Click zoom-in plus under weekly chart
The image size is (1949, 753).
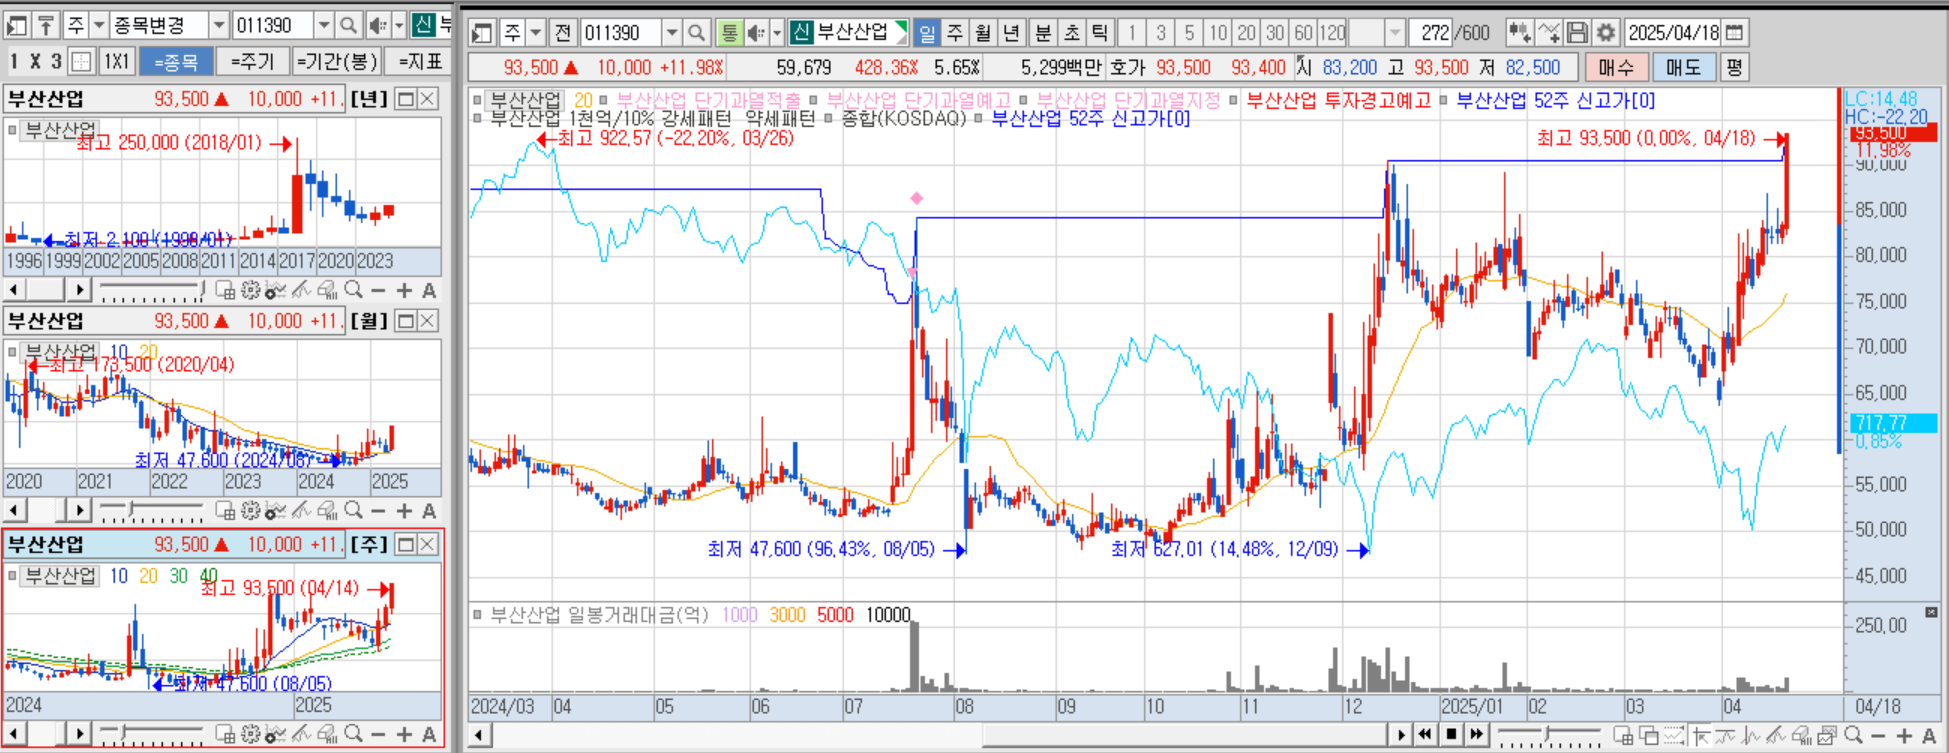[404, 734]
